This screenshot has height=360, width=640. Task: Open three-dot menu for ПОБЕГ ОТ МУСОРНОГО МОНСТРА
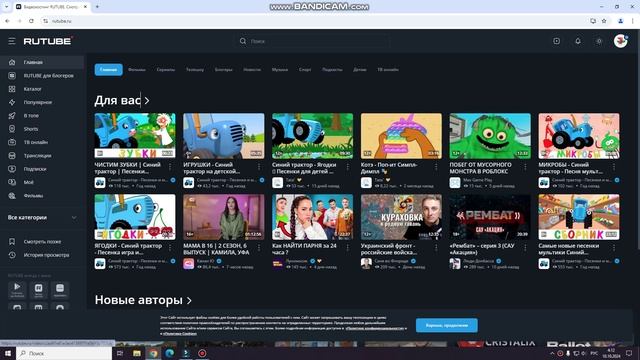pyautogui.click(x=525, y=167)
